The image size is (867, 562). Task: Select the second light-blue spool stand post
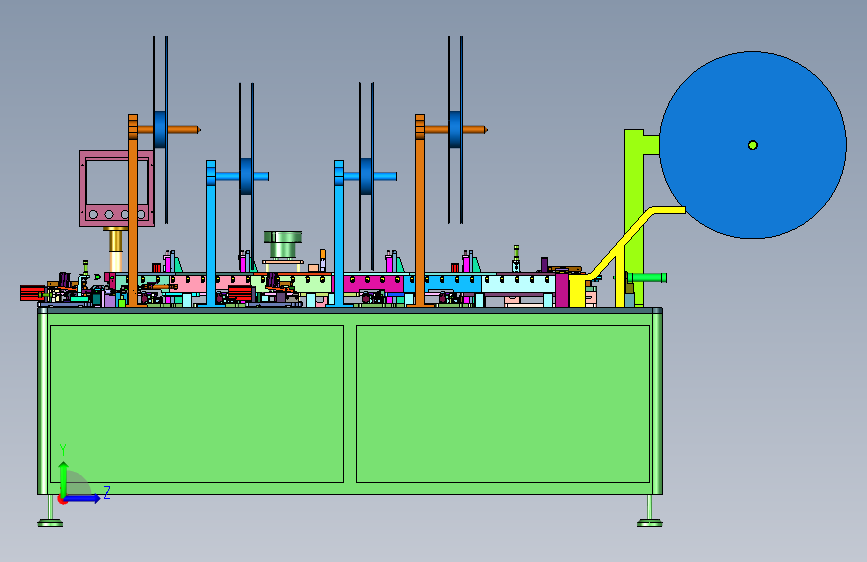(339, 233)
